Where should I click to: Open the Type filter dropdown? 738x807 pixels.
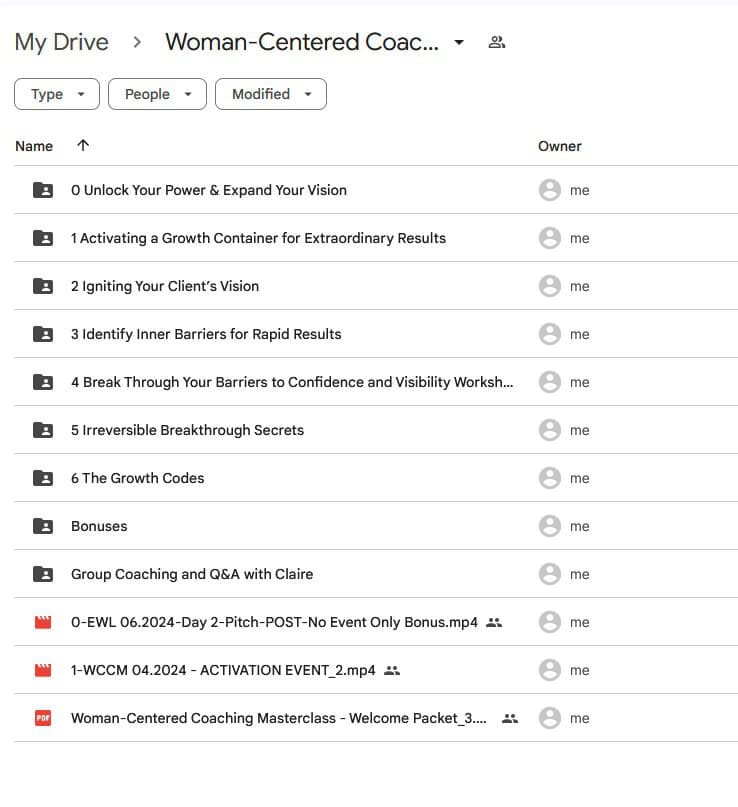(56, 94)
